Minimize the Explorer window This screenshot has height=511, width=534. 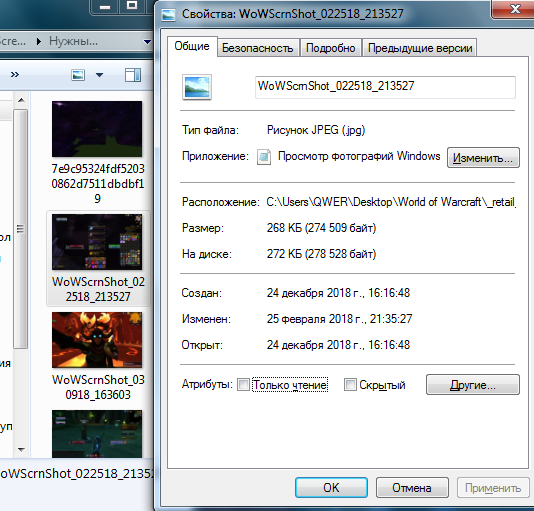tap(105, 6)
